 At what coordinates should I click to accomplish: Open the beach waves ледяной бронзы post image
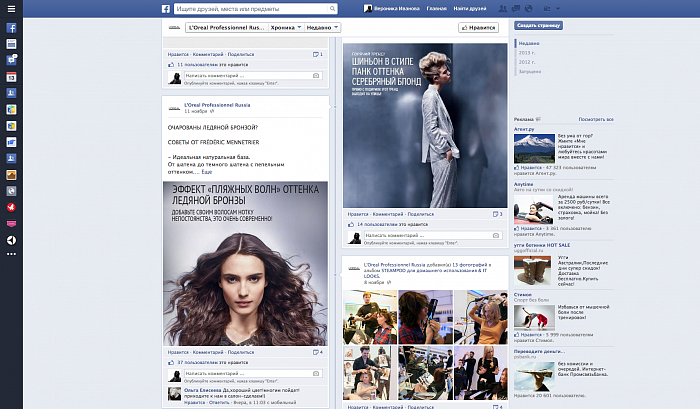(x=246, y=263)
